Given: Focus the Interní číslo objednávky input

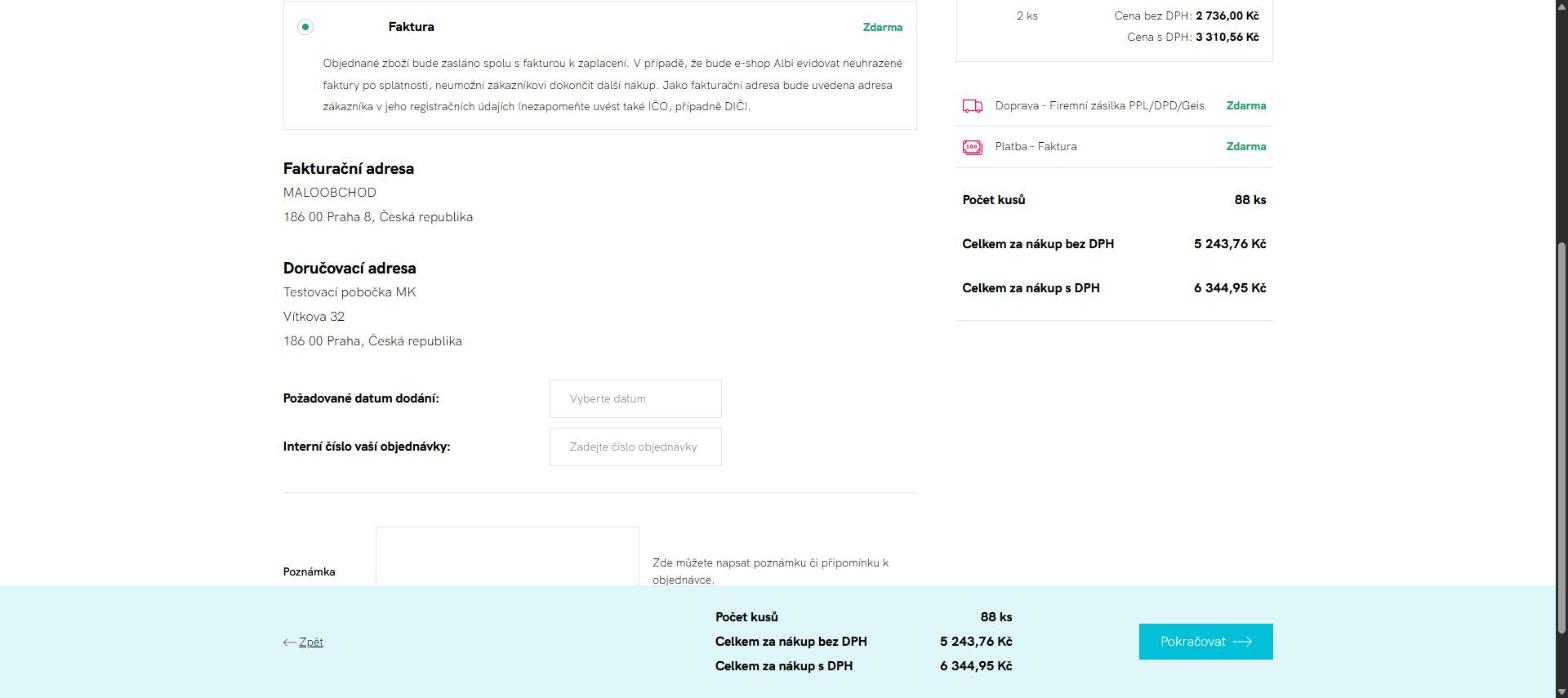Looking at the screenshot, I should [x=635, y=447].
